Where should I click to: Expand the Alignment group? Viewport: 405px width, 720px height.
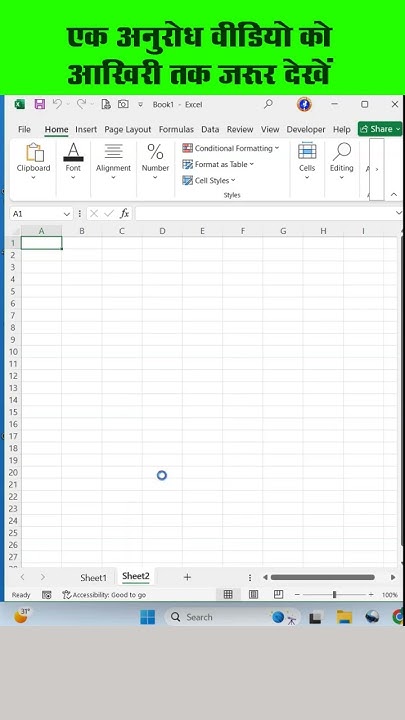coord(113,161)
